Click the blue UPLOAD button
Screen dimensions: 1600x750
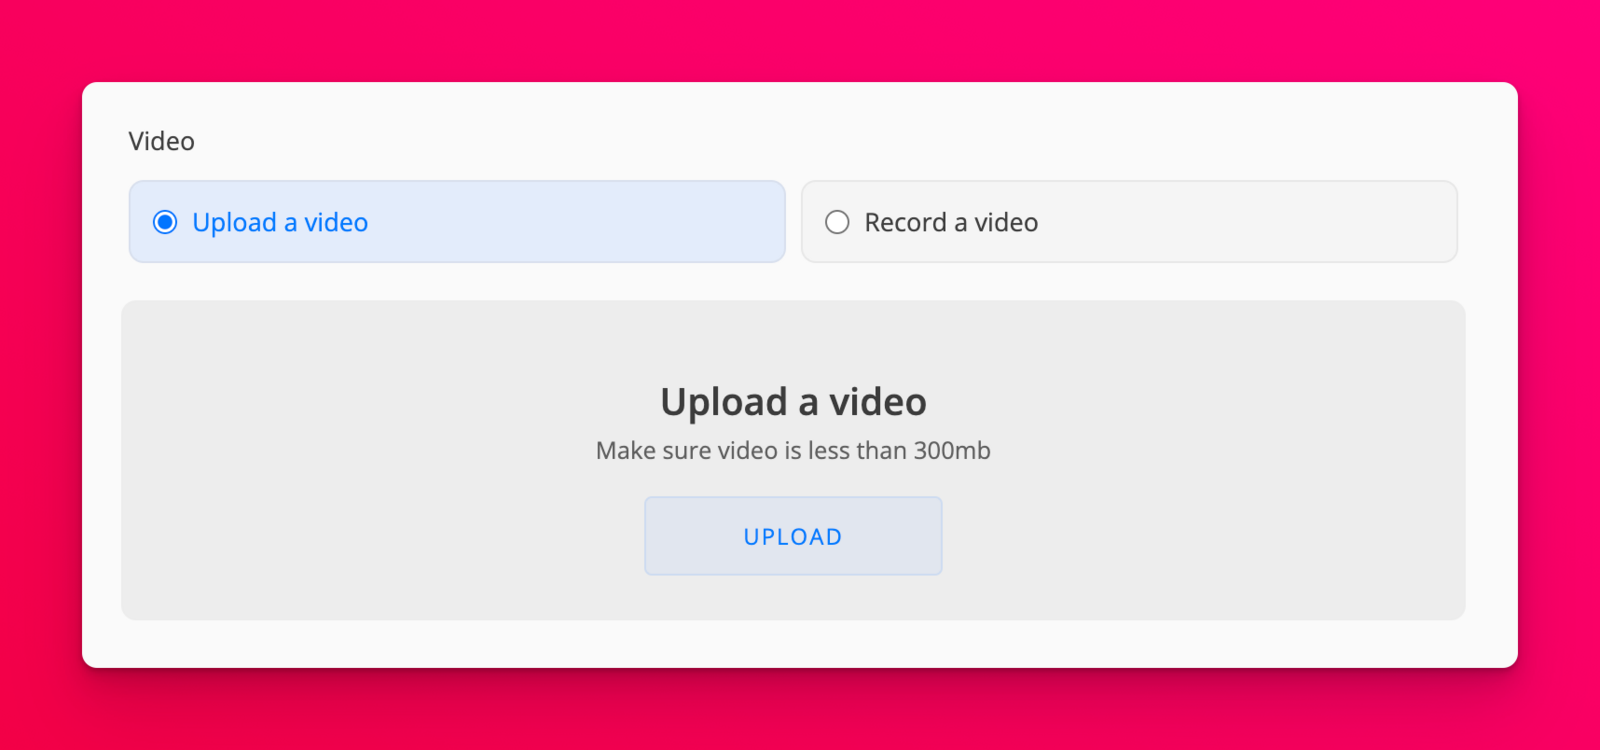[793, 536]
